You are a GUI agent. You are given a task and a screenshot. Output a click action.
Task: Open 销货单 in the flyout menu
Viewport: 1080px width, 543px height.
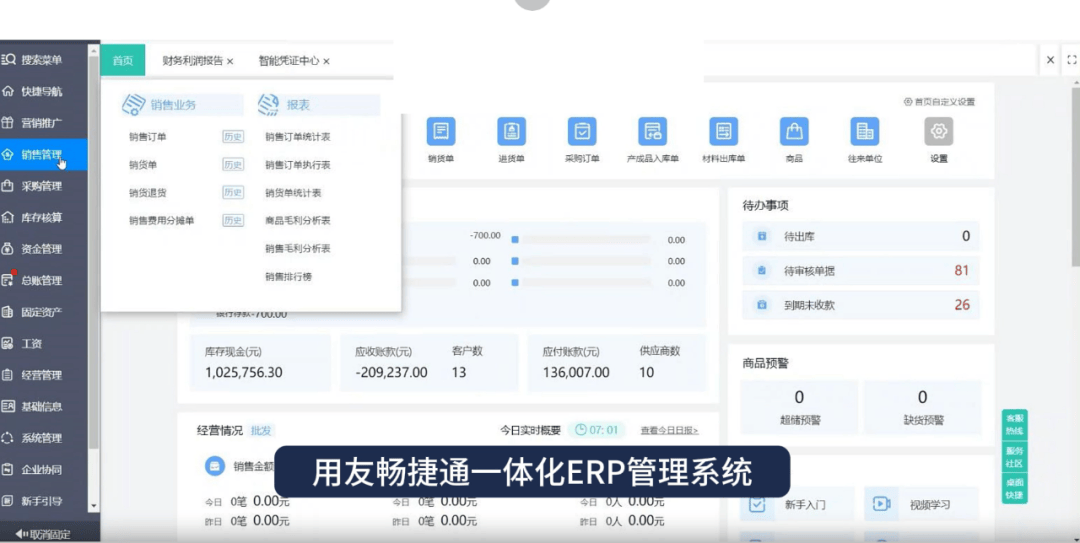[x=143, y=165]
